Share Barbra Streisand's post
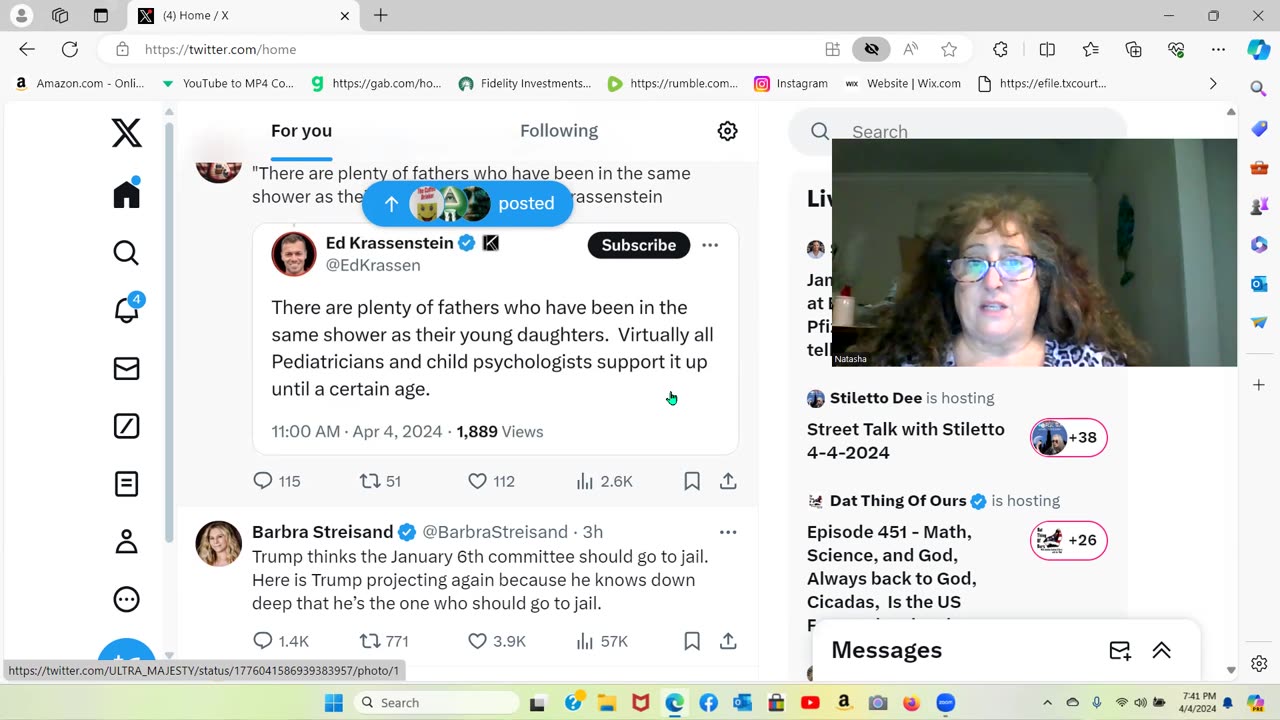 [728, 641]
